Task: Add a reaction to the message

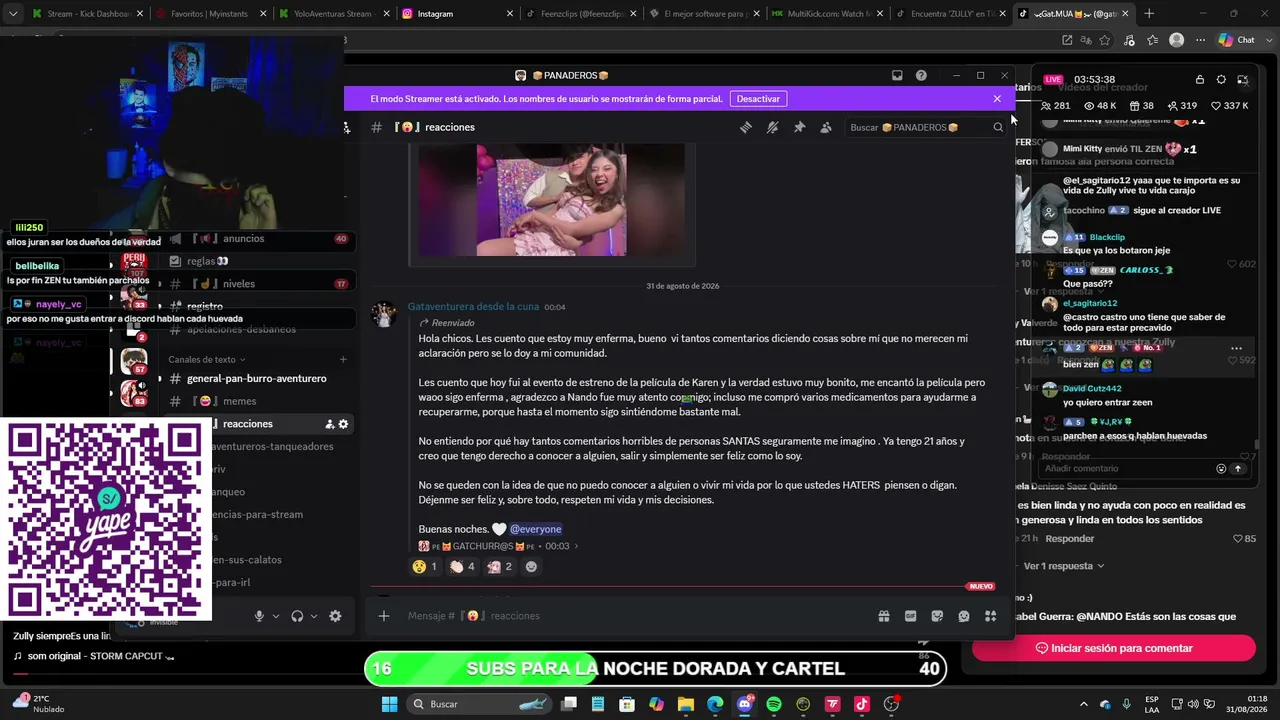Action: coord(531,567)
